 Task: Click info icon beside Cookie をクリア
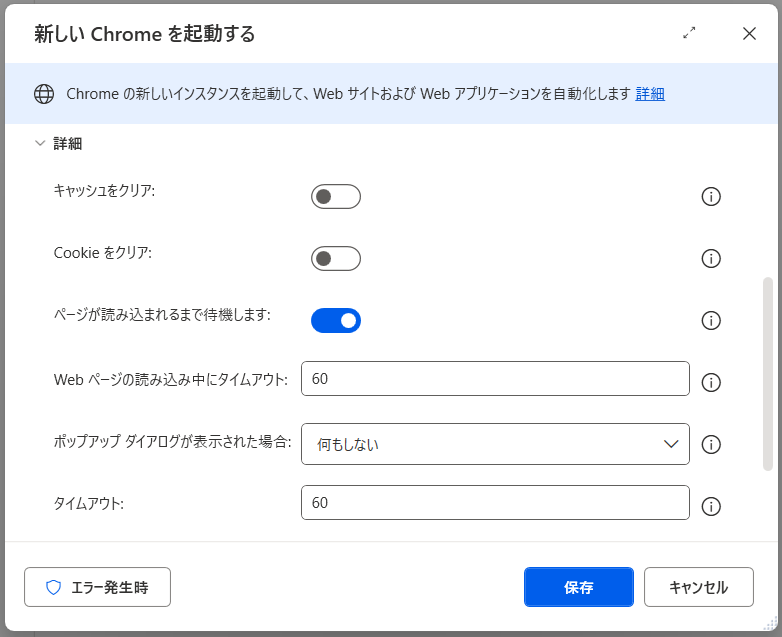(711, 259)
